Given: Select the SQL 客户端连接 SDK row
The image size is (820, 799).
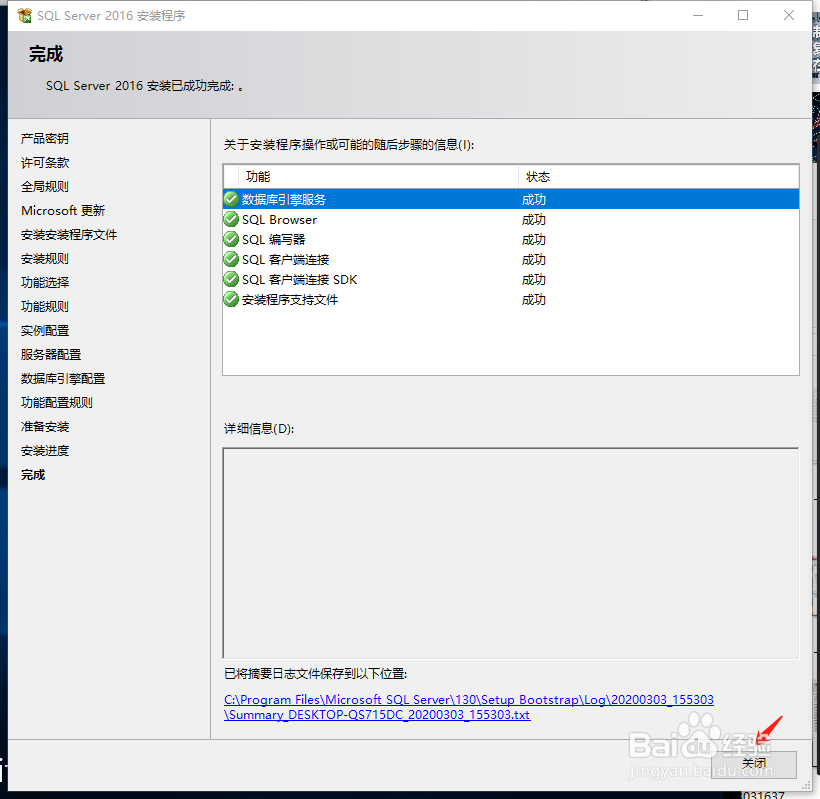Looking at the screenshot, I should 511,279.
